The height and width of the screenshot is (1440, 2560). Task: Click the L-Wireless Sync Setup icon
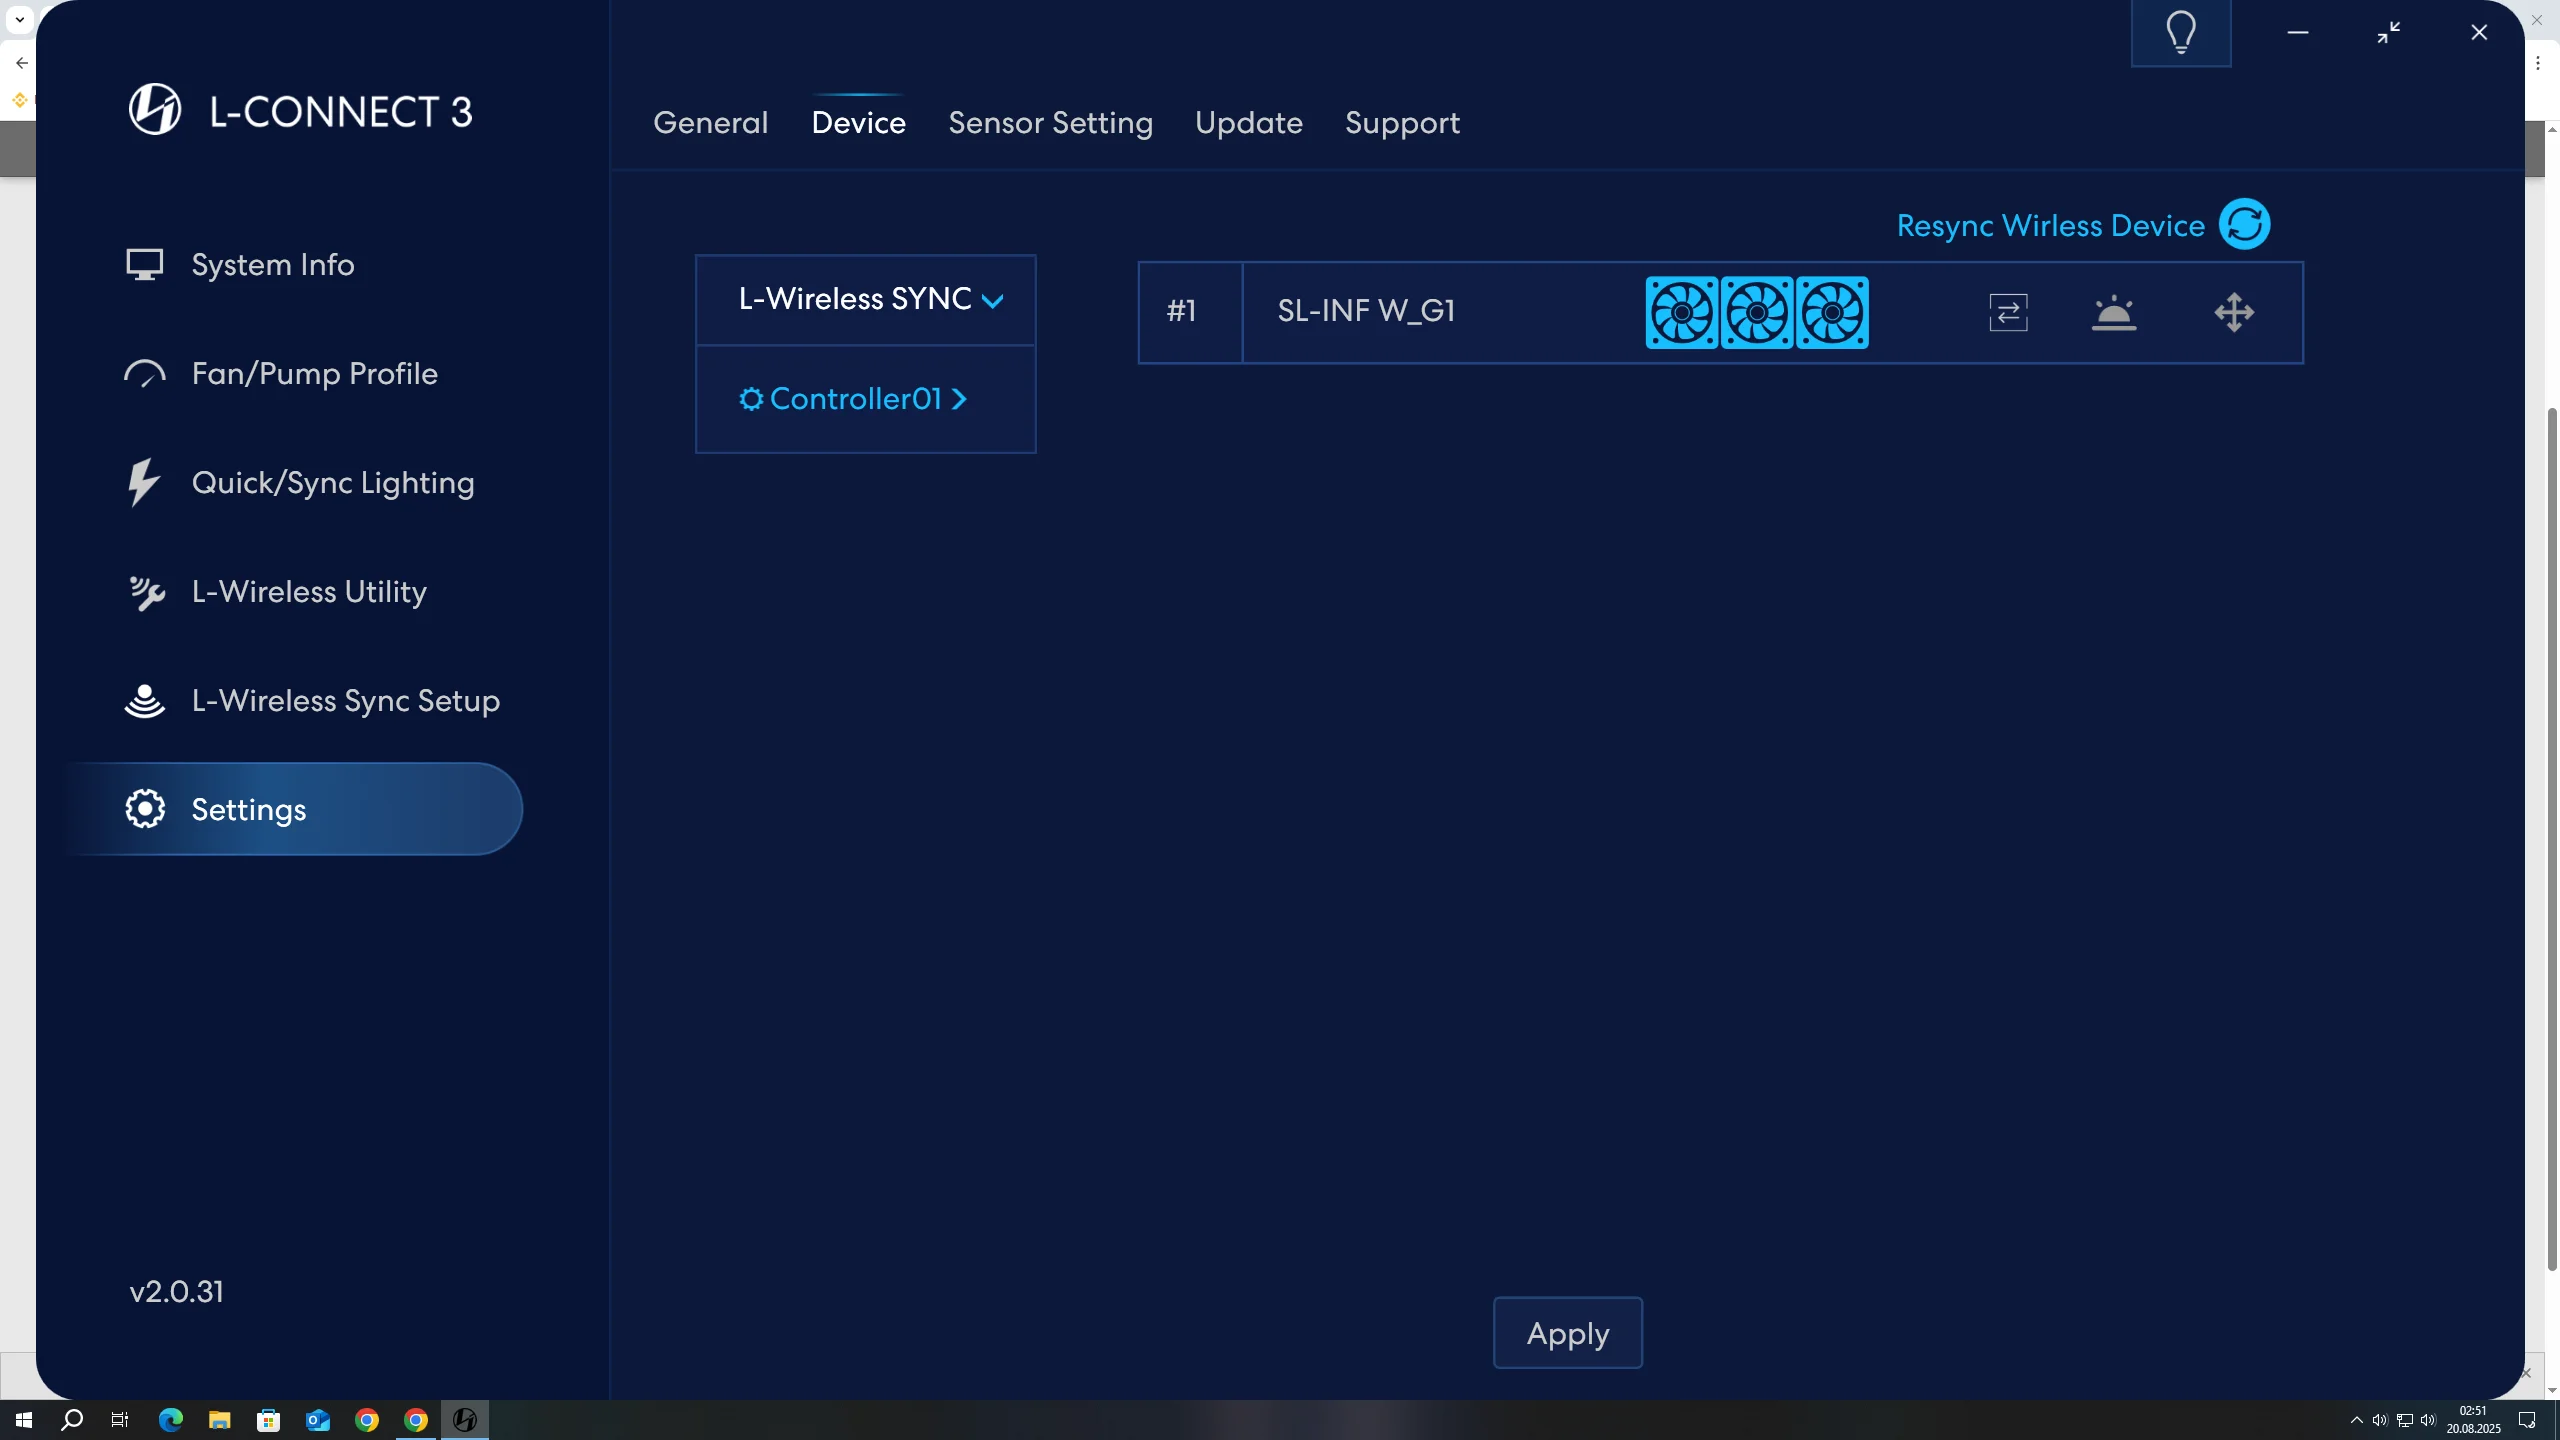(x=145, y=700)
